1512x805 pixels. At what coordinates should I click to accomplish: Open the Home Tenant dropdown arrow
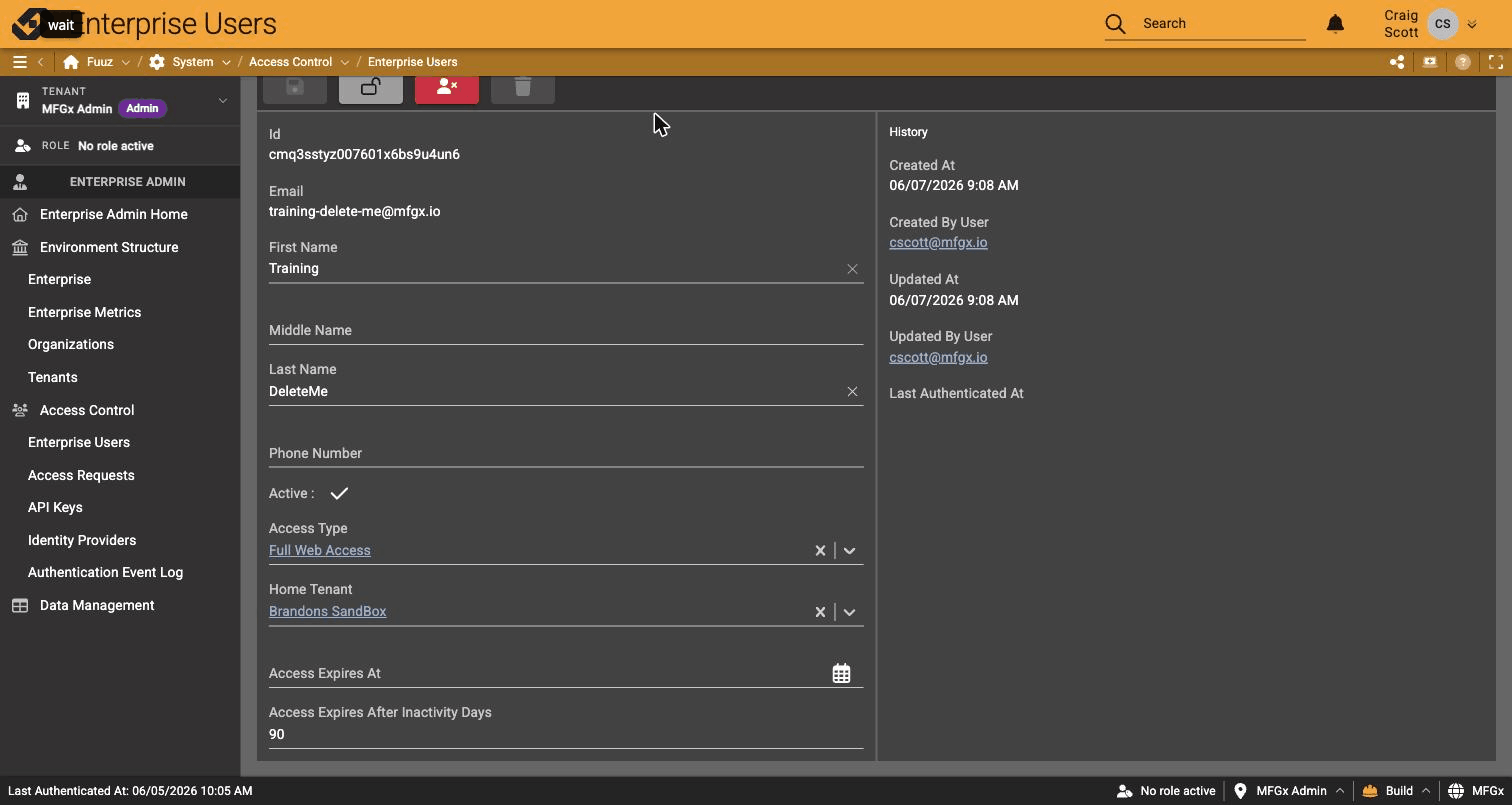[x=850, y=612]
